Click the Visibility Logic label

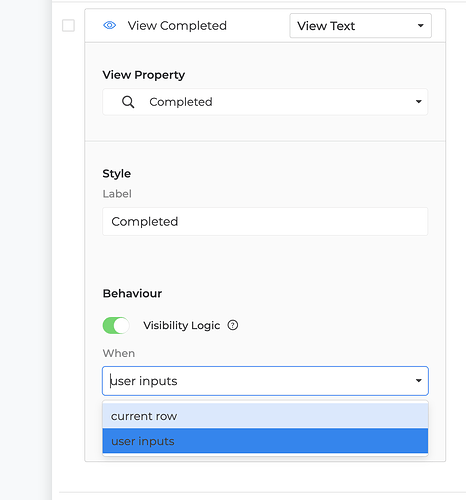[x=182, y=326]
